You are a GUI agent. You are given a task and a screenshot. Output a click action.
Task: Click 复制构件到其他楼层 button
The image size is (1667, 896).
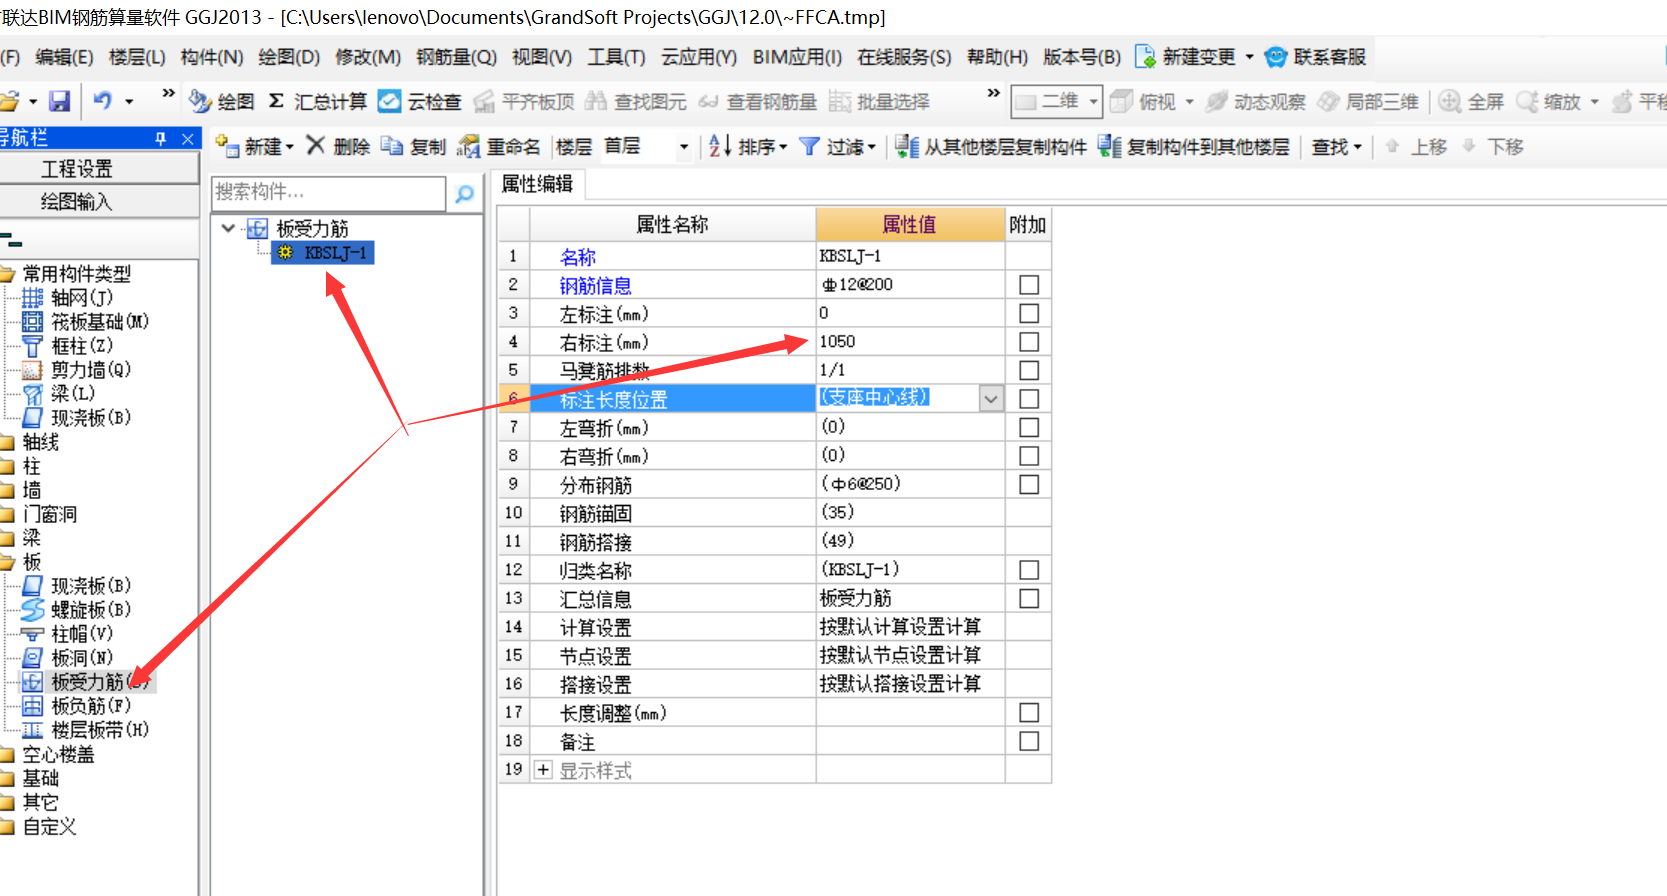coord(1194,146)
